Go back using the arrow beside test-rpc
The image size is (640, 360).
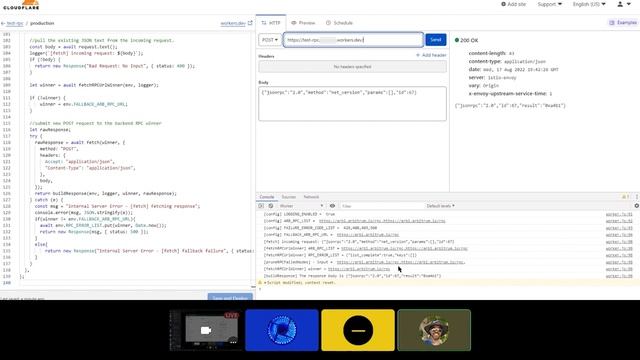(x=3, y=24)
